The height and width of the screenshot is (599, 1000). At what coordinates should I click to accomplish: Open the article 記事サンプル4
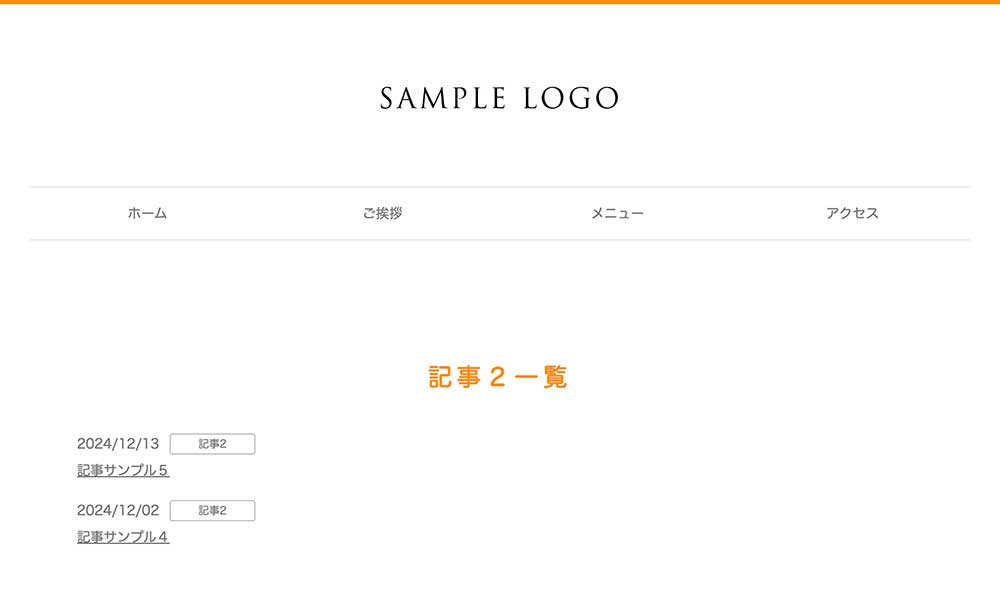123,537
